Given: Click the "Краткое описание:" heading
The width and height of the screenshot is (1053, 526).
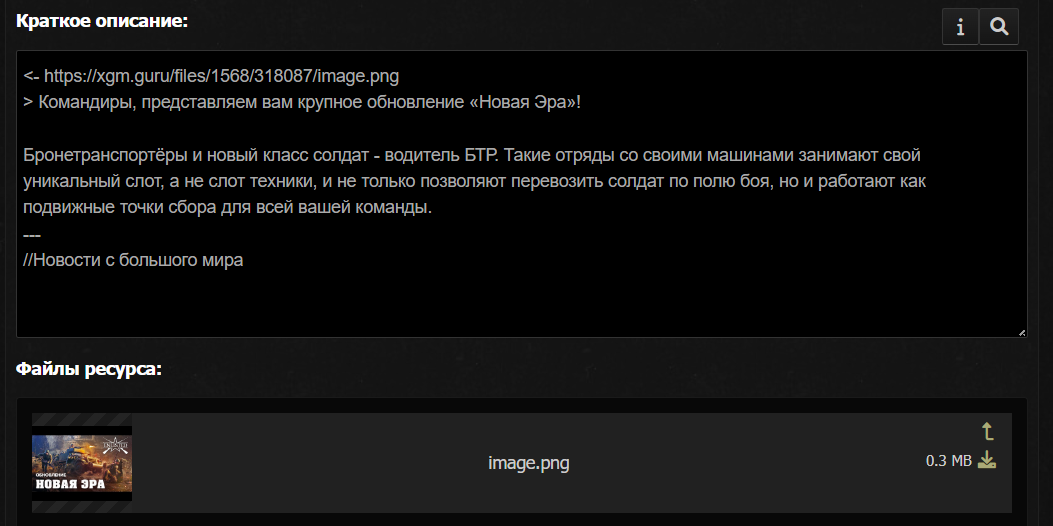Looking at the screenshot, I should [102, 21].
